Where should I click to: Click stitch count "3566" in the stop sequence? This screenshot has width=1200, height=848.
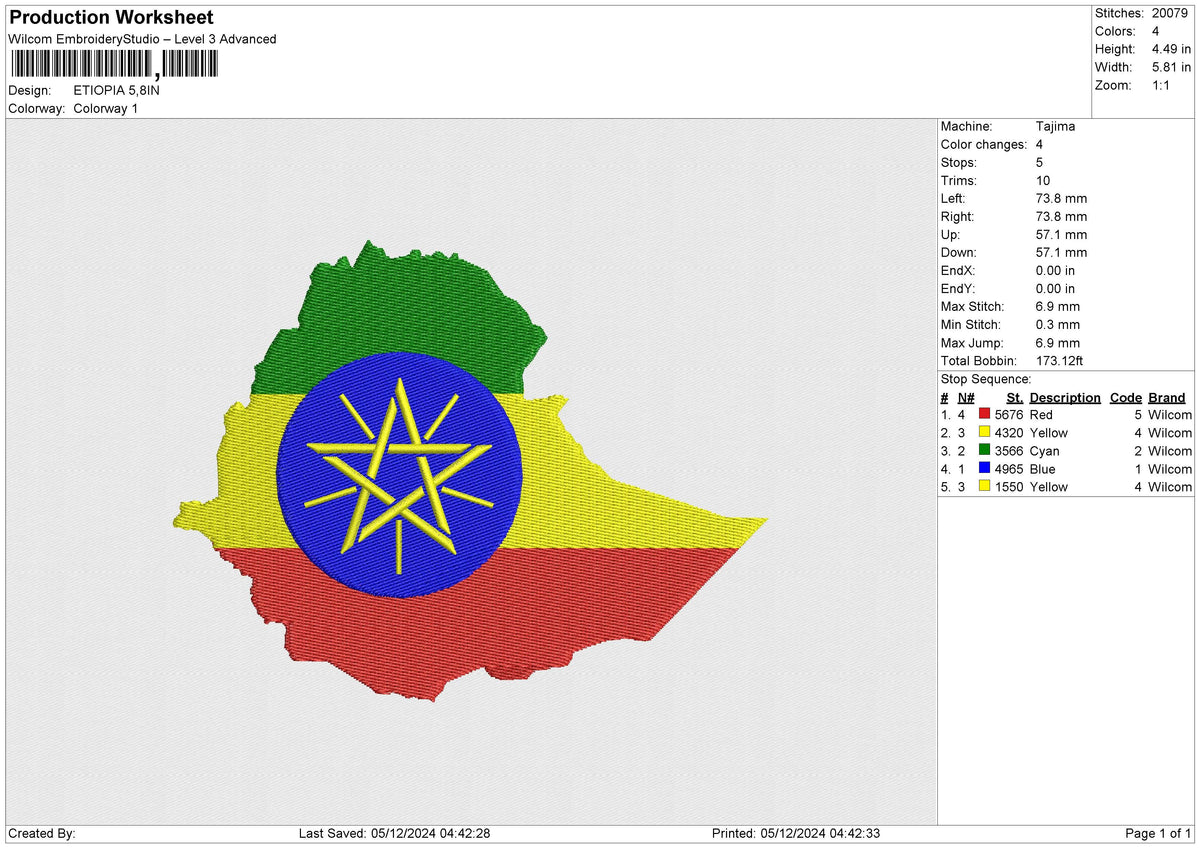[x=1009, y=450]
